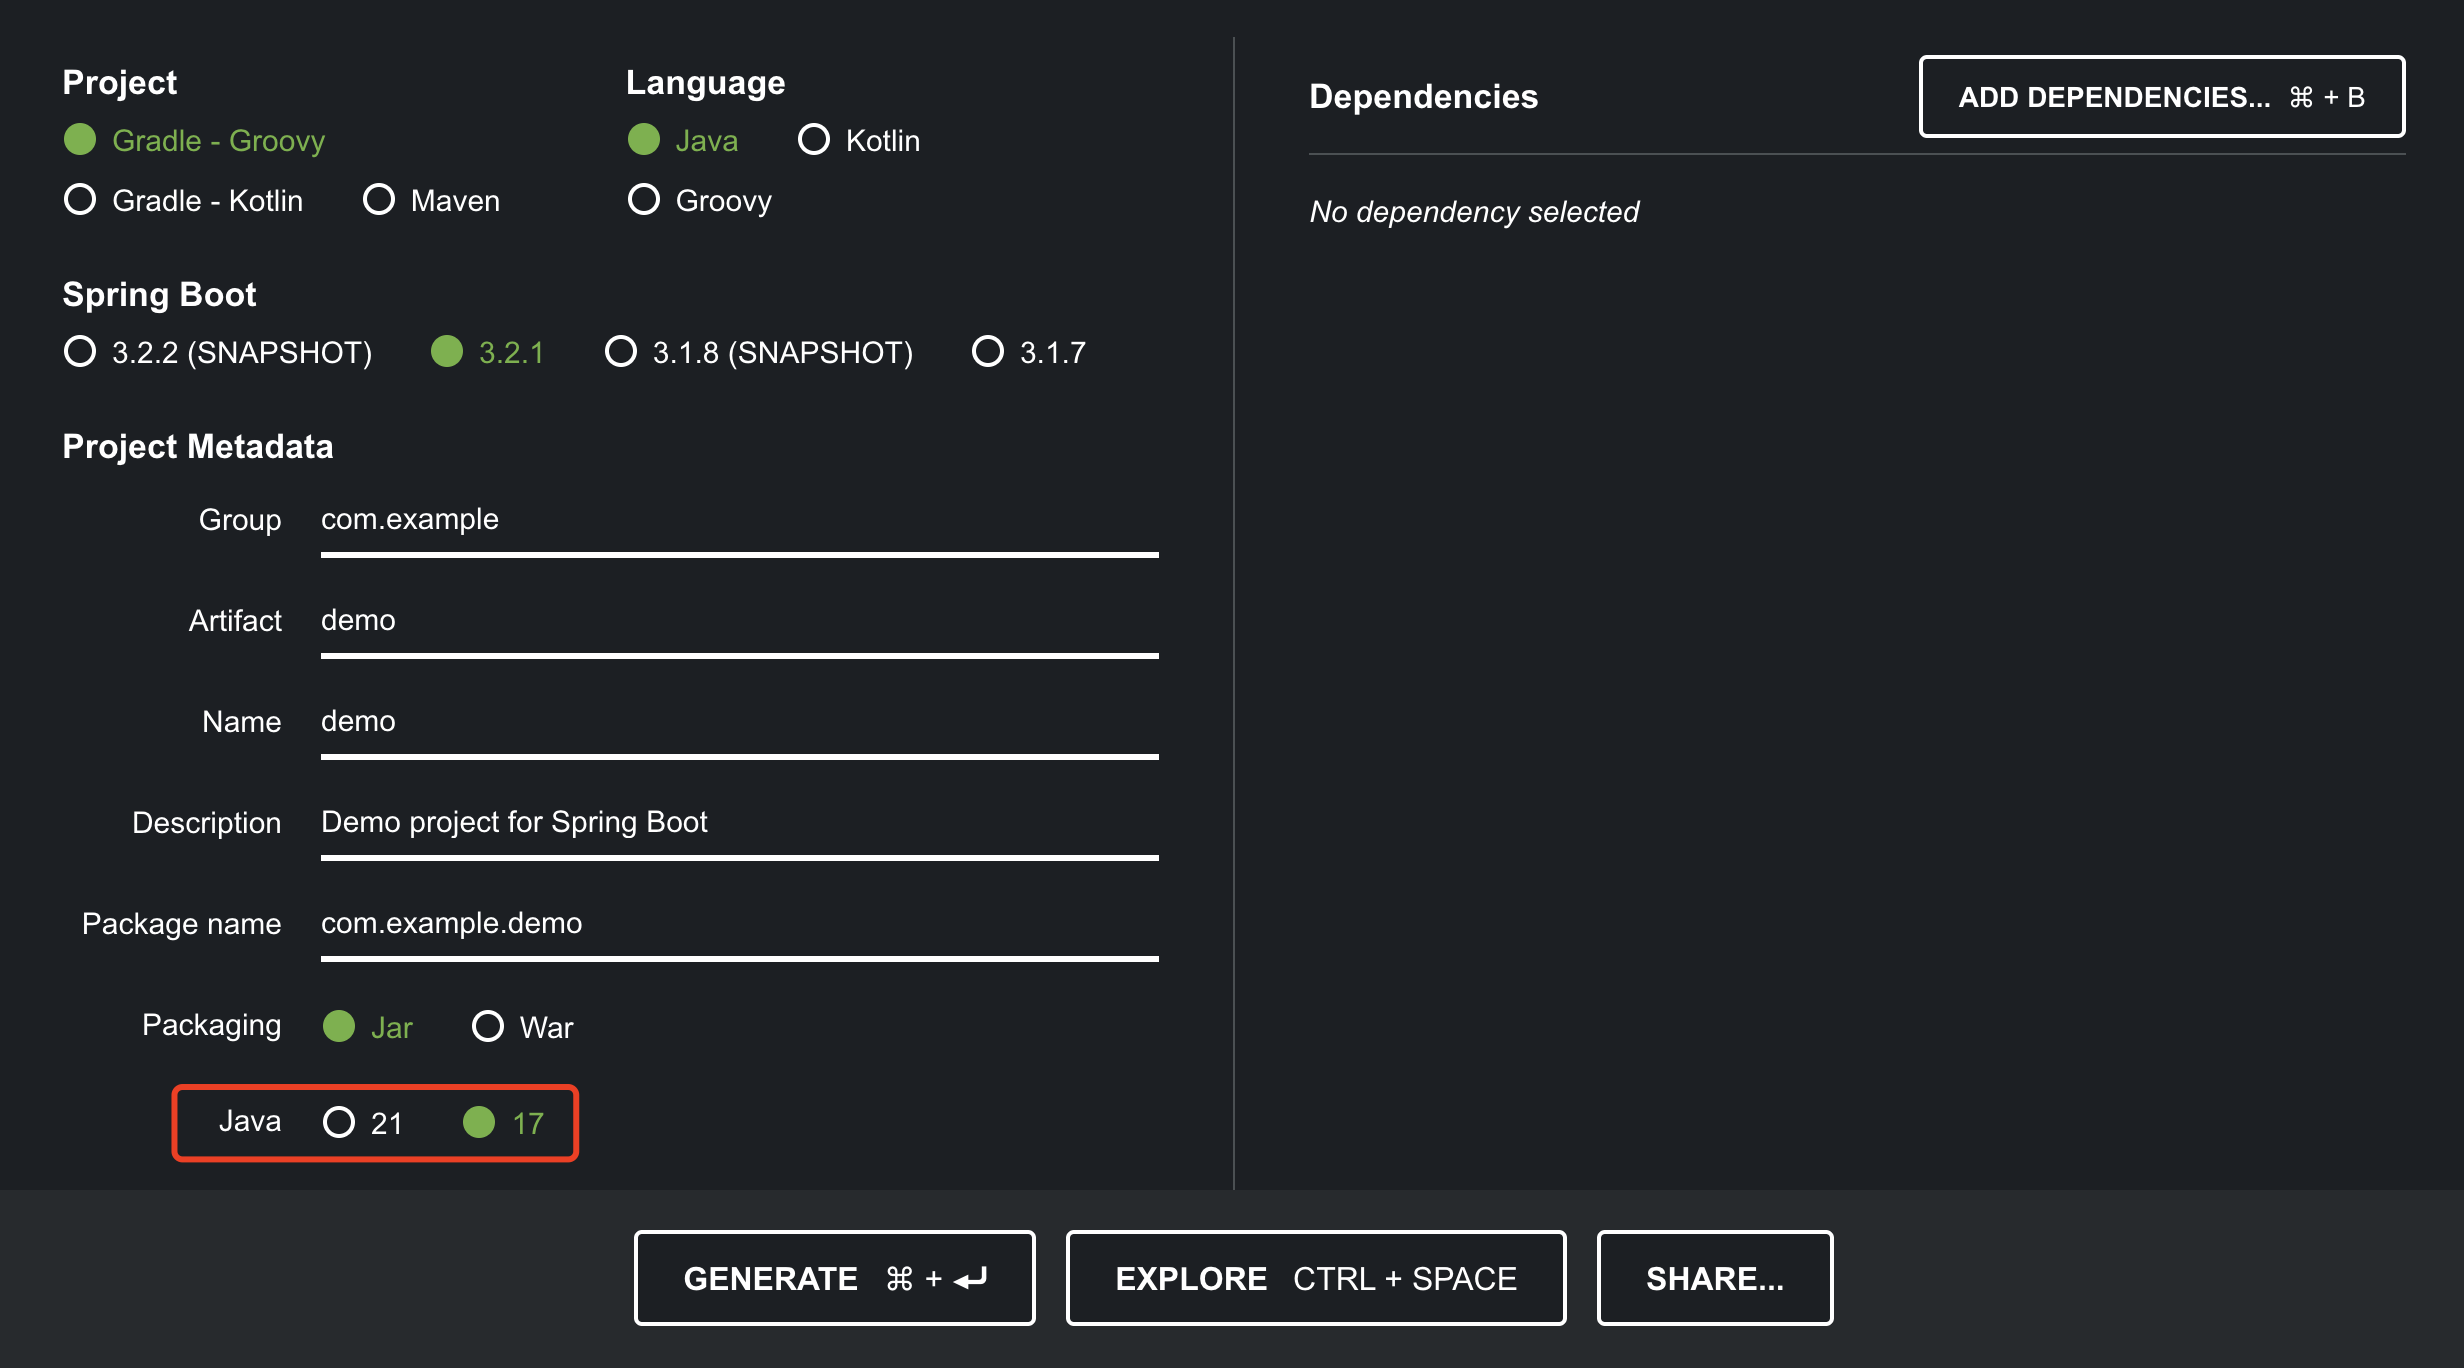Select Spring Boot version 3.2.1

click(x=447, y=352)
